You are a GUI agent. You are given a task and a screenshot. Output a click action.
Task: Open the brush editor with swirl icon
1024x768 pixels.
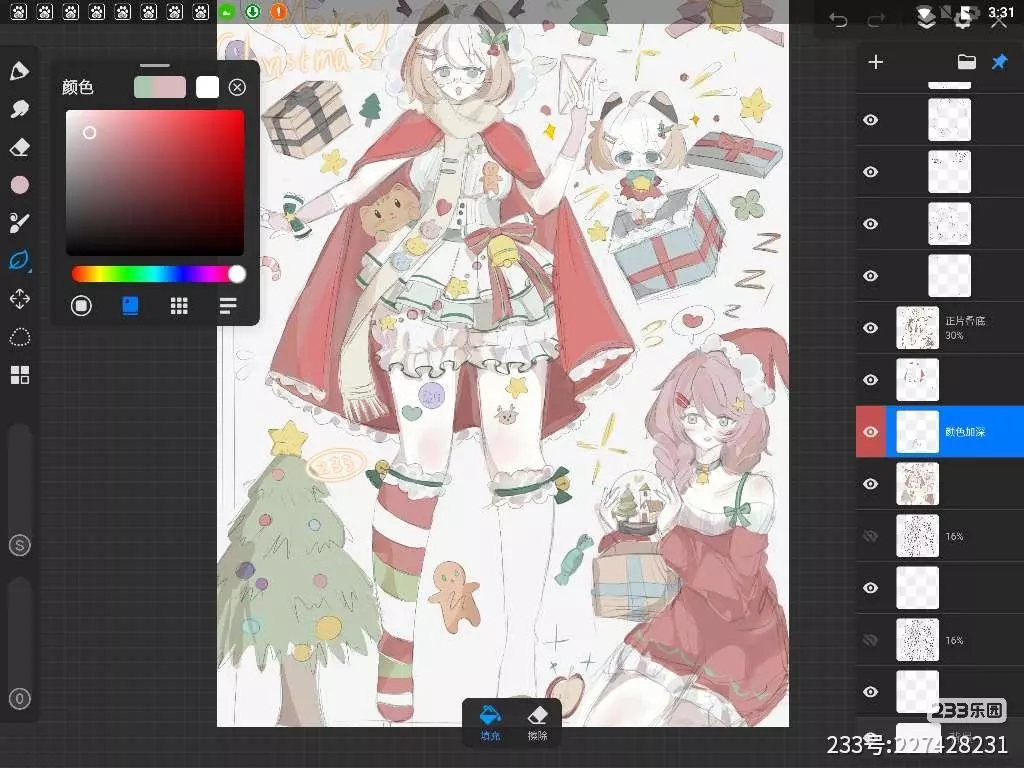[20, 223]
